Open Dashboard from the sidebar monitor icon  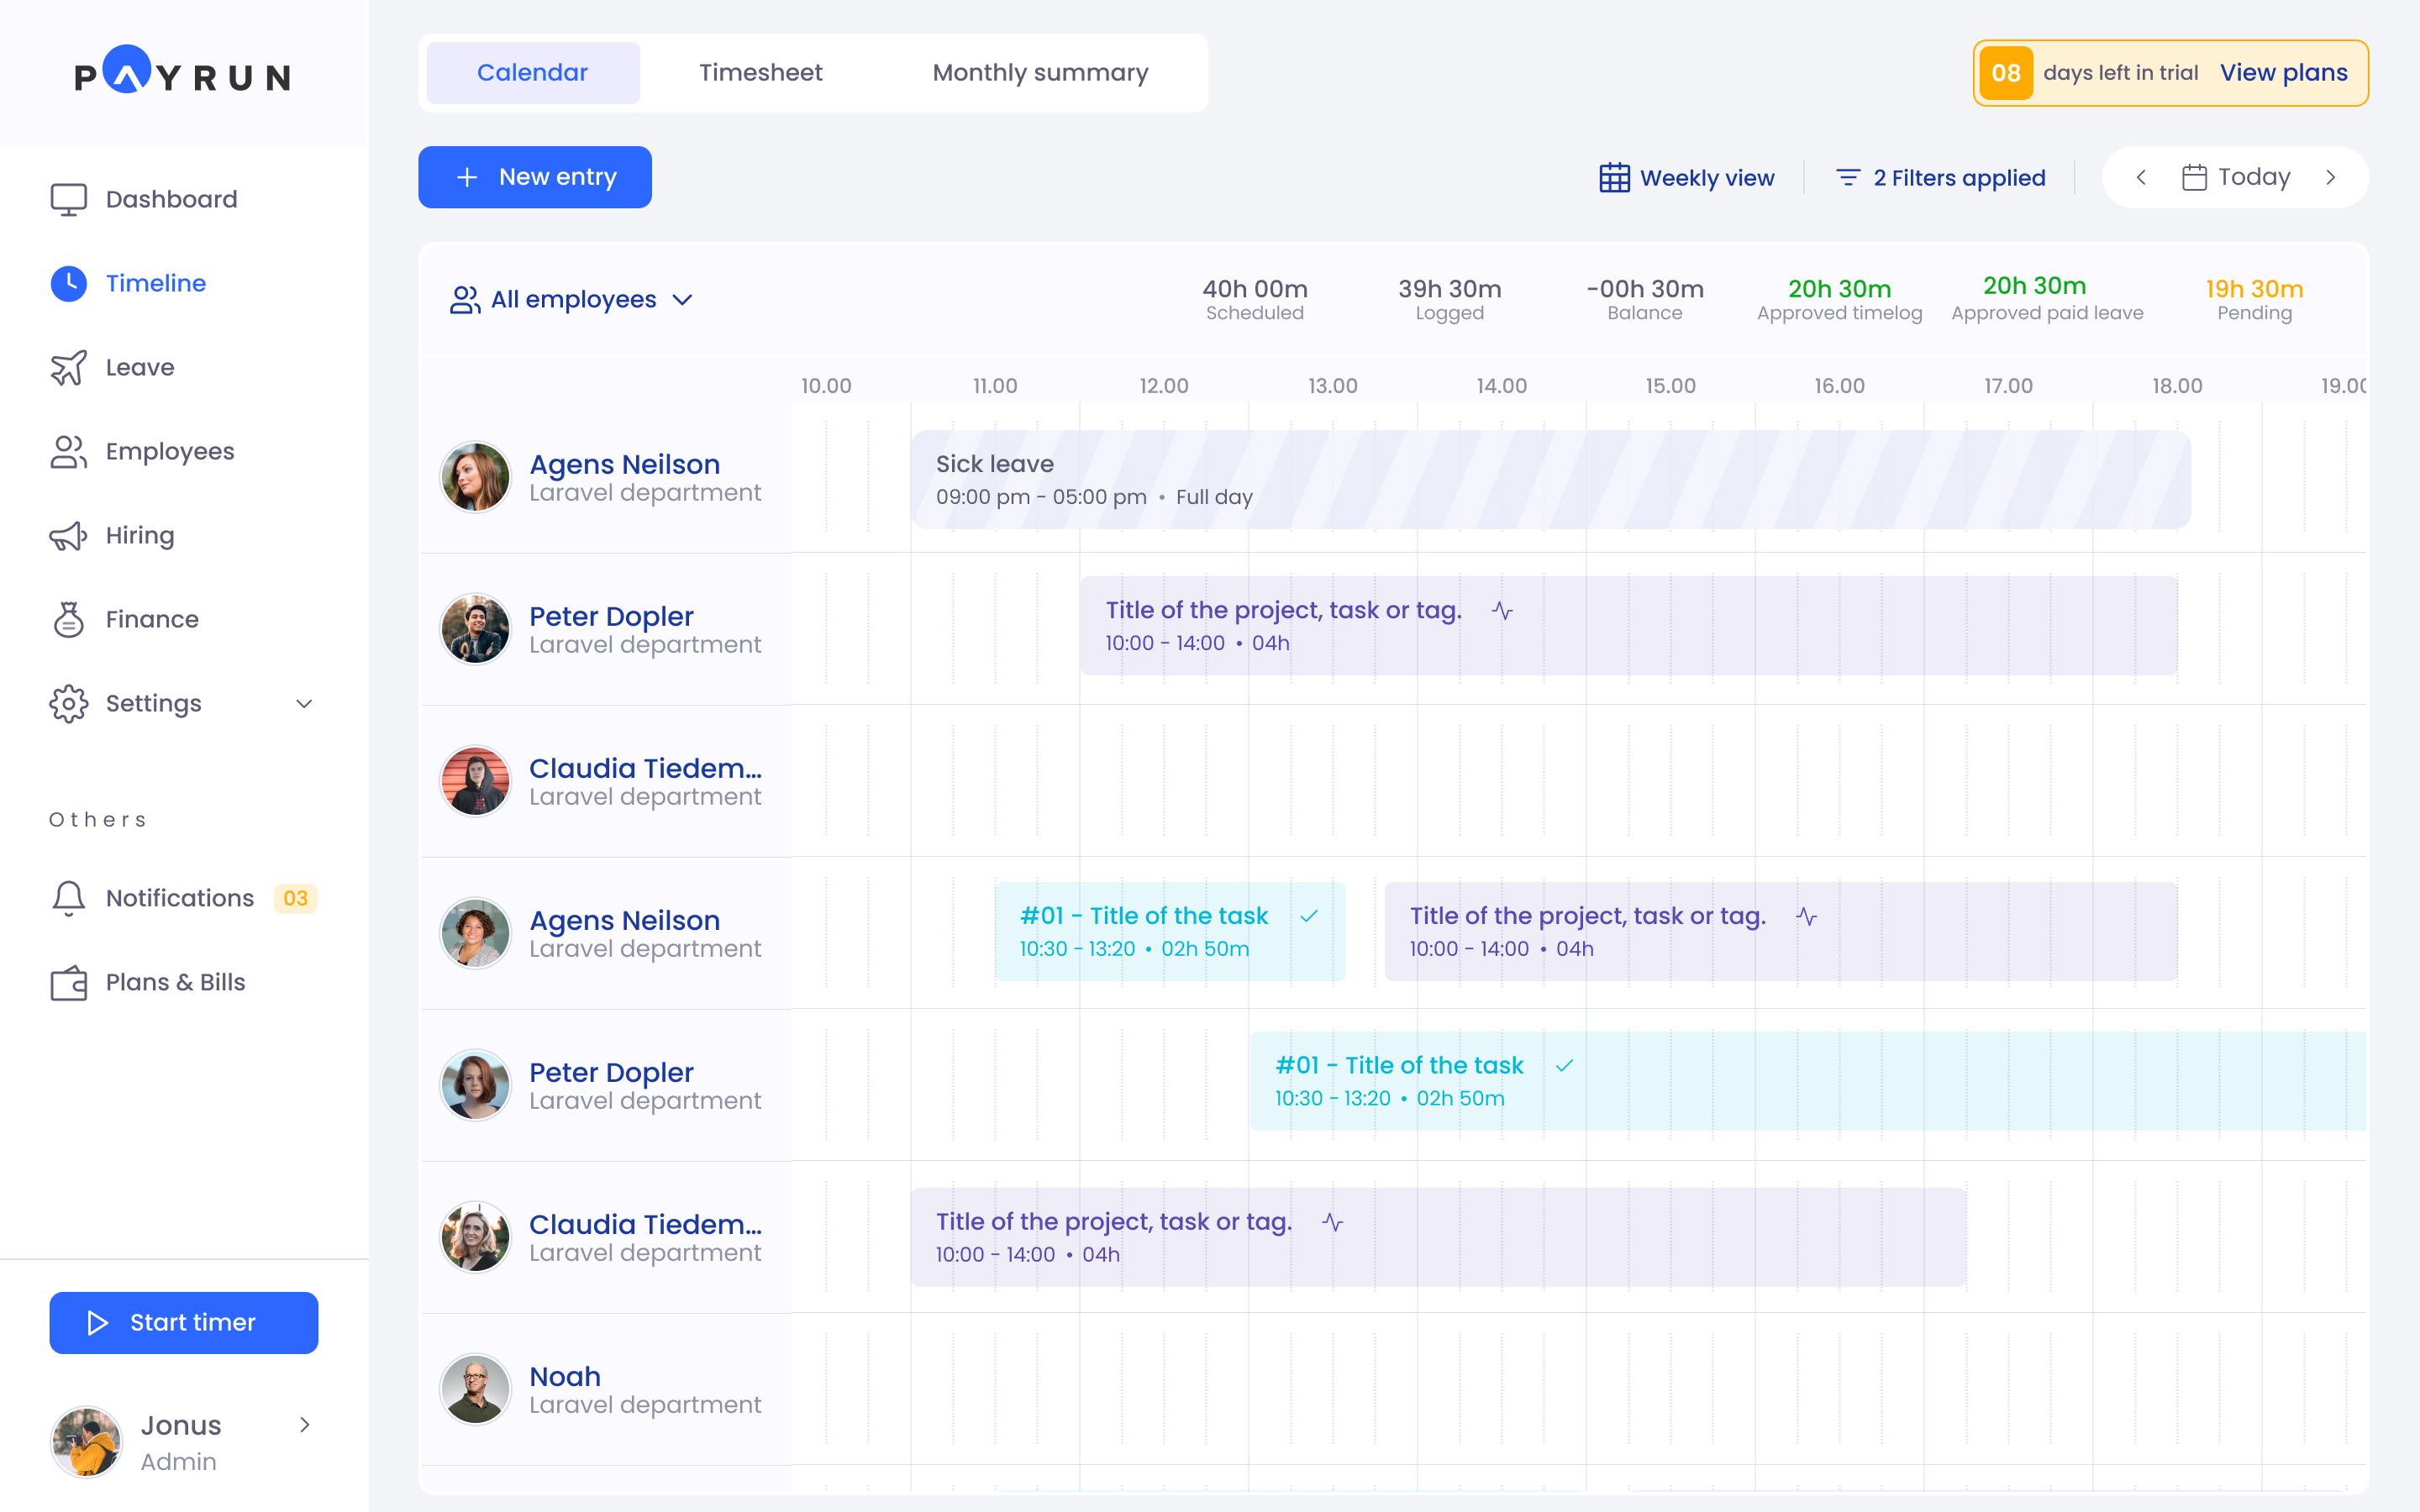click(68, 199)
